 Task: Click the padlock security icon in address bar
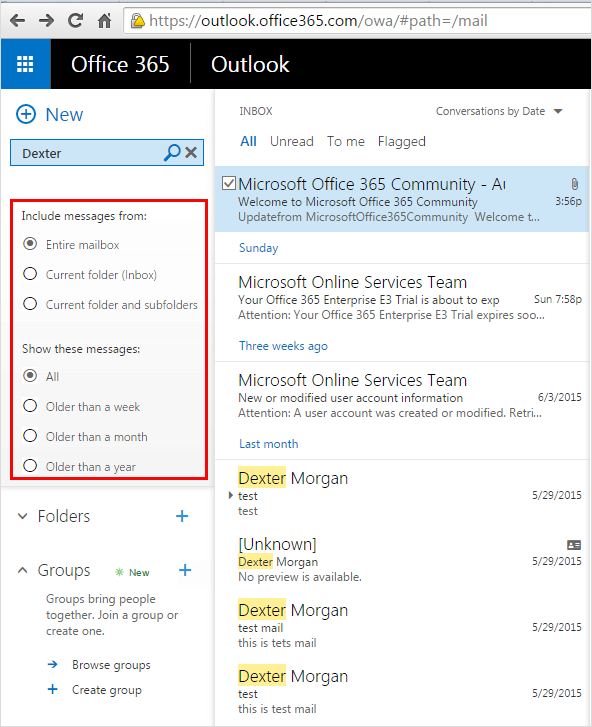pyautogui.click(x=137, y=20)
